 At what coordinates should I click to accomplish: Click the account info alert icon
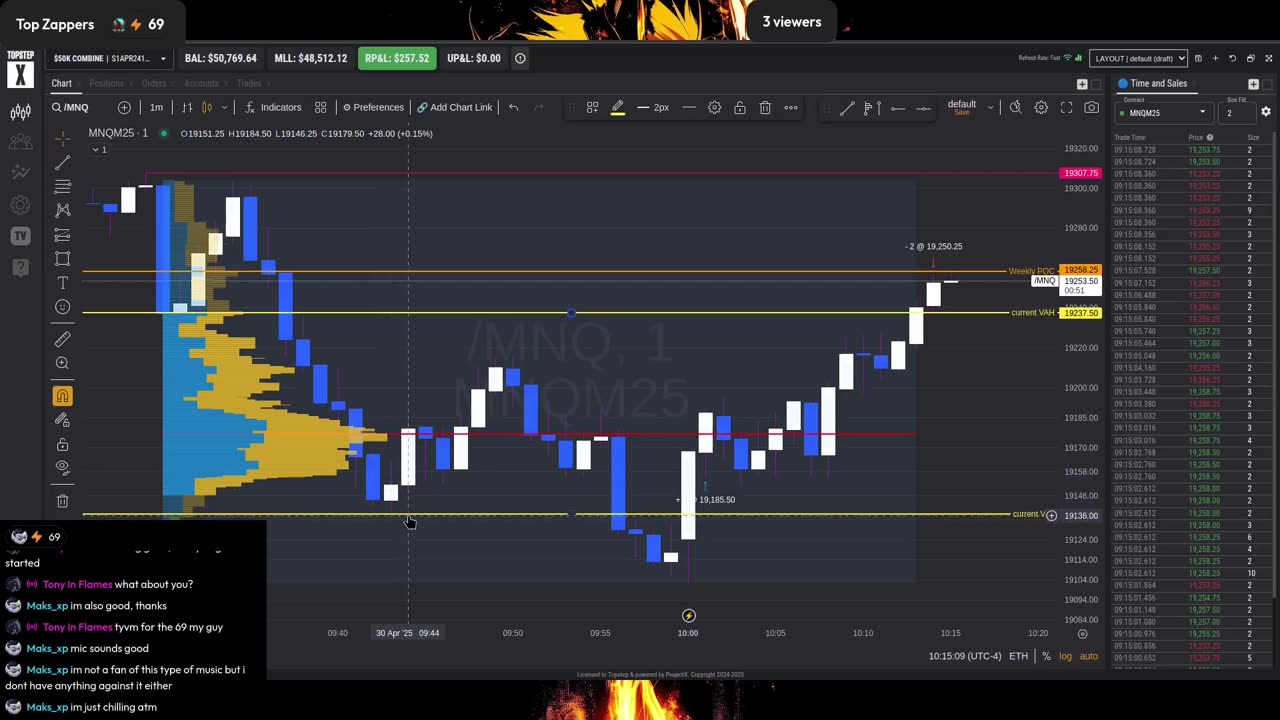click(520, 58)
